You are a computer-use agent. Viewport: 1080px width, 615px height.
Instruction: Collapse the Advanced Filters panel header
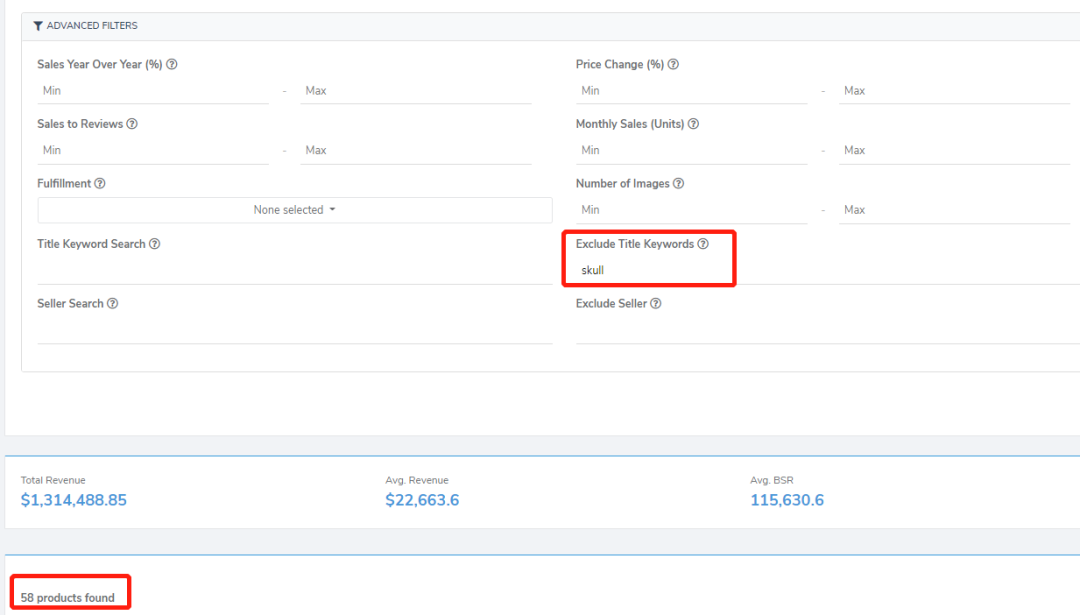point(92,26)
